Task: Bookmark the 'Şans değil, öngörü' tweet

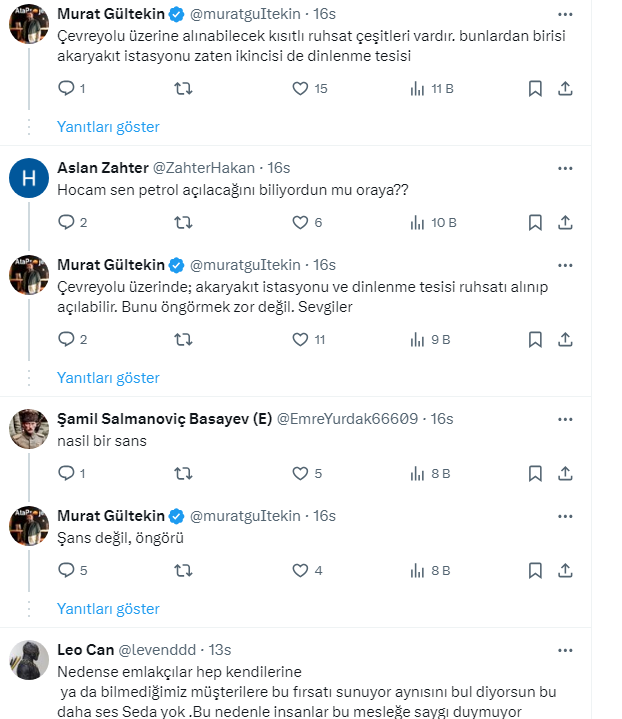Action: tap(535, 571)
